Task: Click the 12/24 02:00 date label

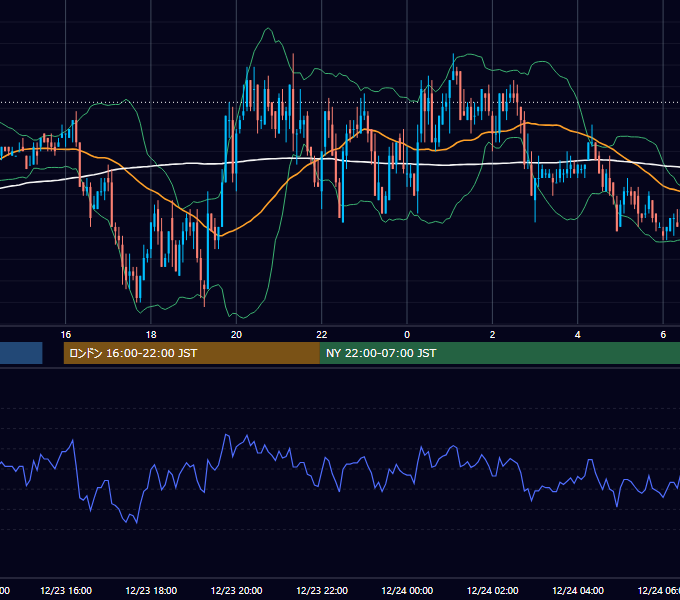Action: [x=493, y=591]
